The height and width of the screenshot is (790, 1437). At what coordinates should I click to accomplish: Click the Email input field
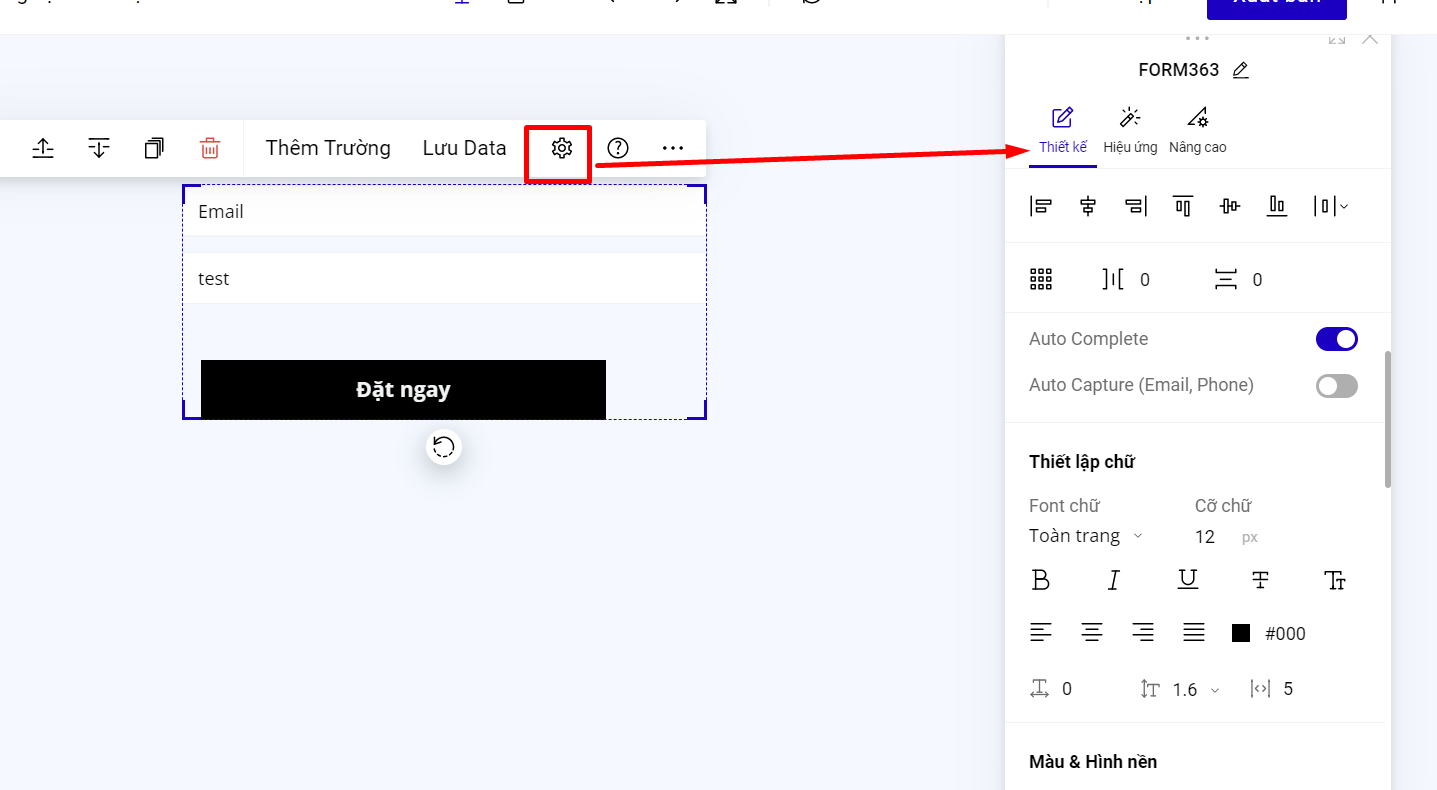[x=444, y=212]
